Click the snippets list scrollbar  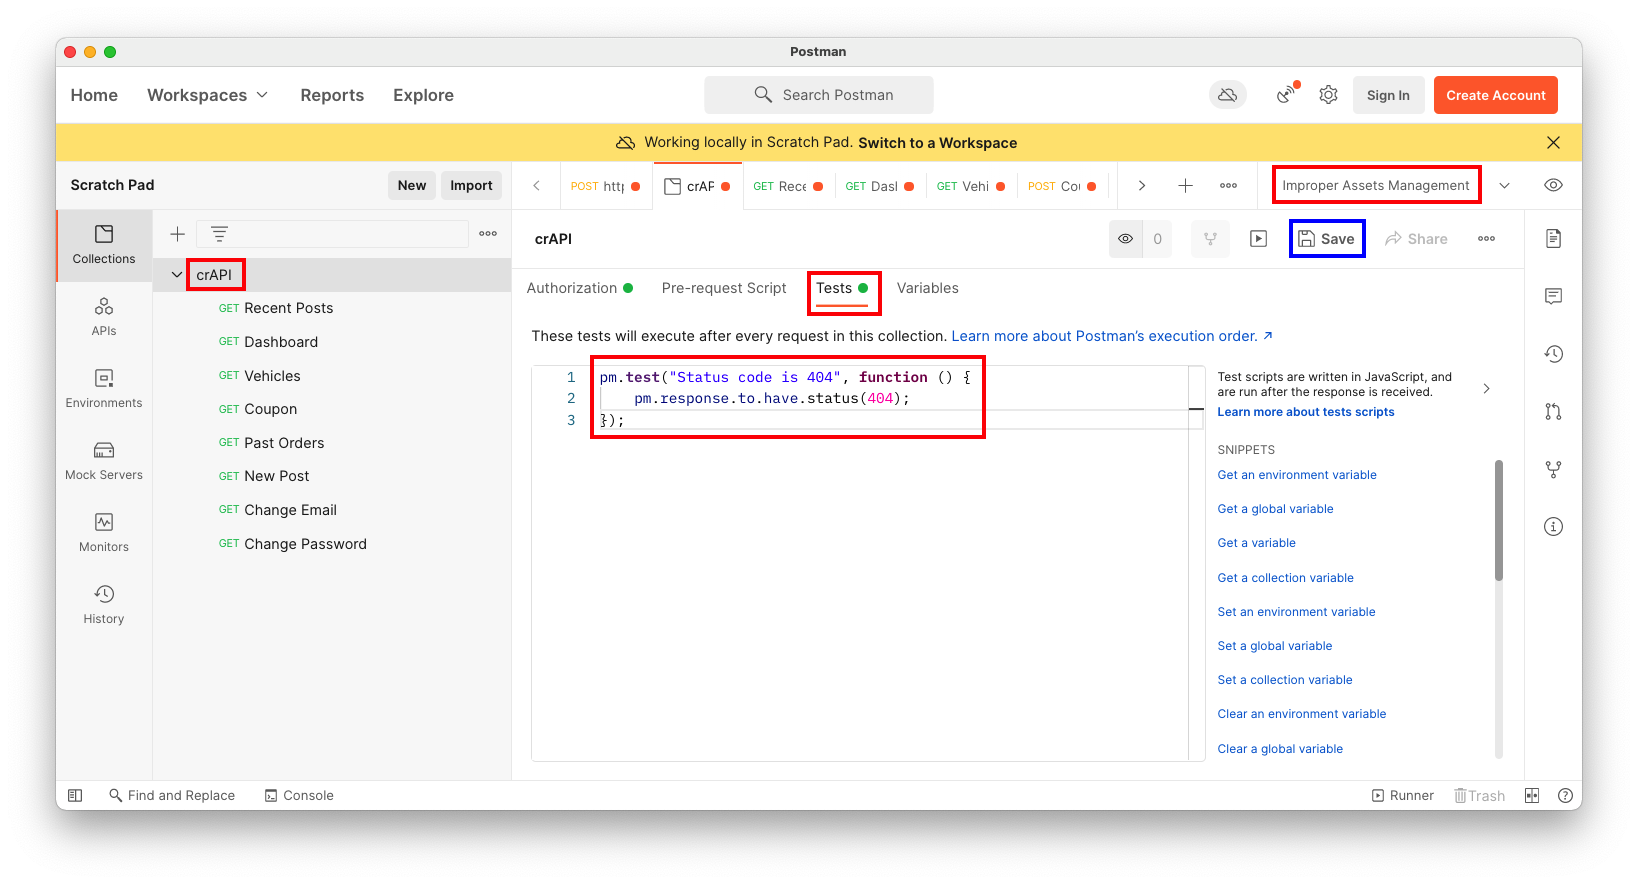pos(1498,520)
